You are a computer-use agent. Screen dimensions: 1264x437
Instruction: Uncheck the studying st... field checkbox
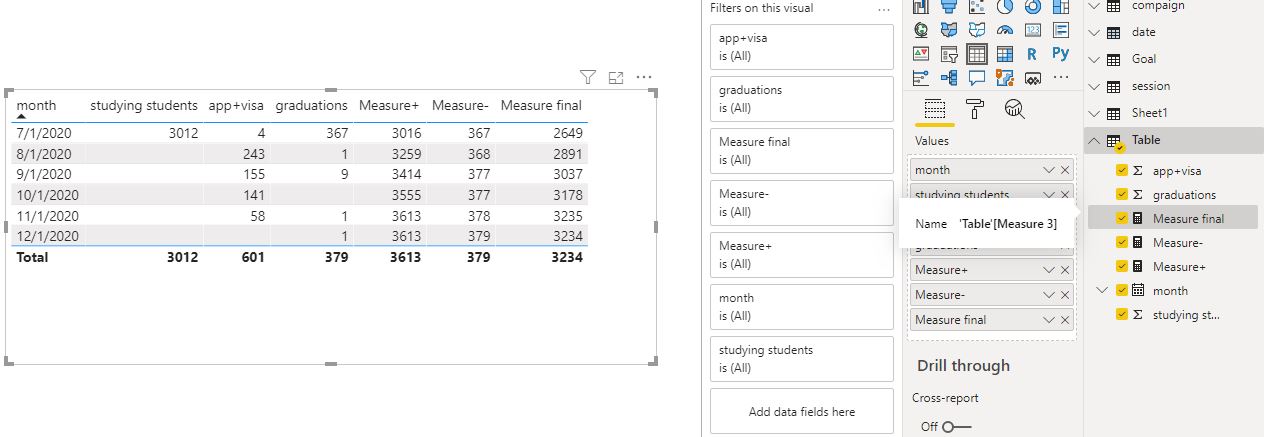(1121, 315)
